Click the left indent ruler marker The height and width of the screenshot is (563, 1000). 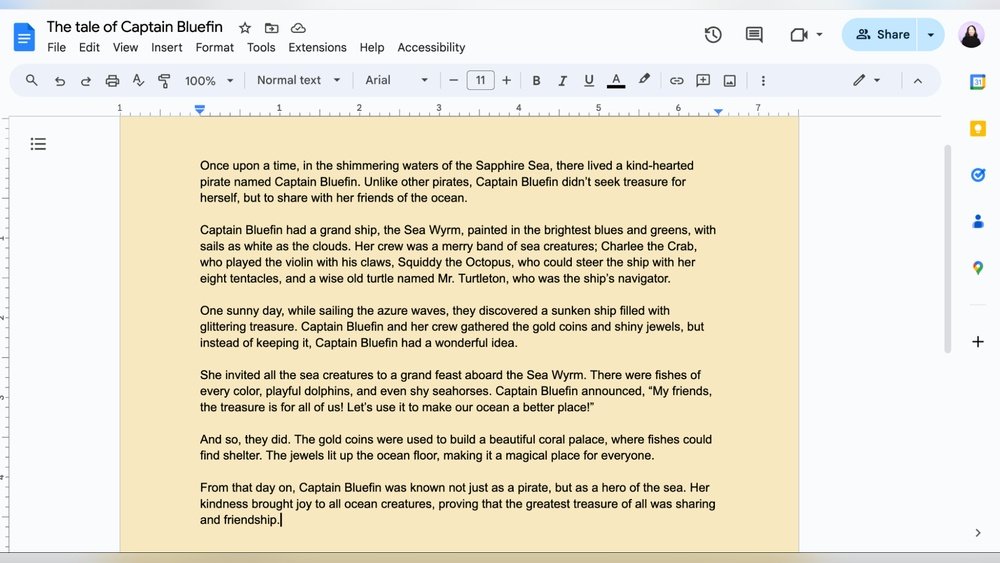click(x=200, y=110)
